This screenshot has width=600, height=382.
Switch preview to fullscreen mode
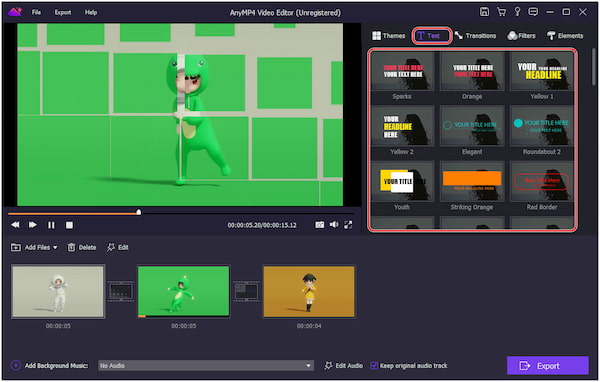348,225
